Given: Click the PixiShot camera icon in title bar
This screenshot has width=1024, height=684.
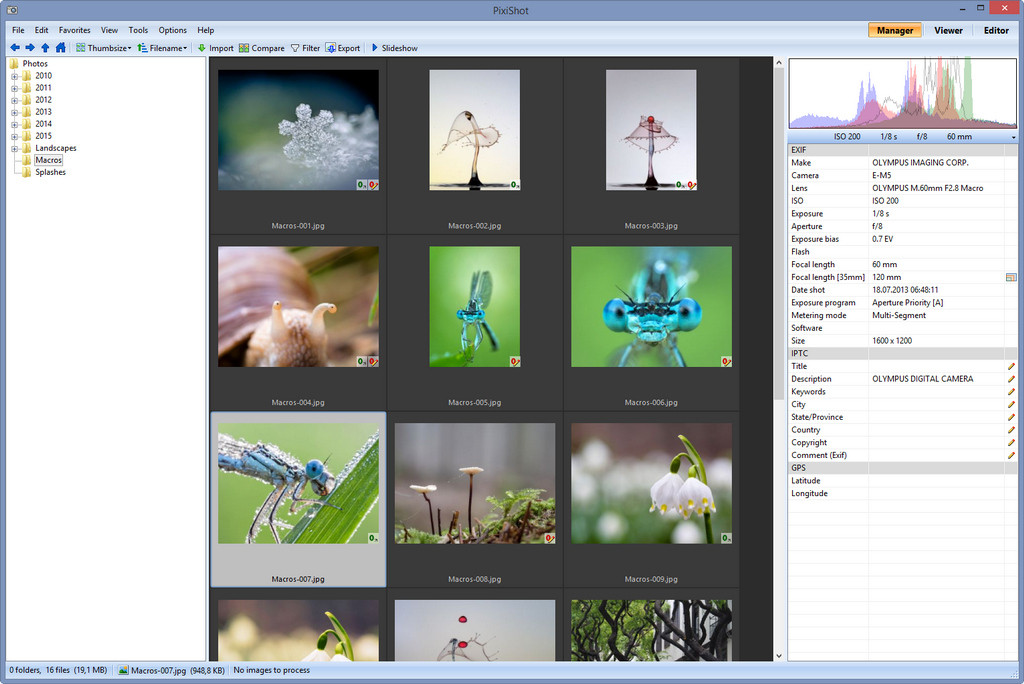Looking at the screenshot, I should click(x=12, y=10).
